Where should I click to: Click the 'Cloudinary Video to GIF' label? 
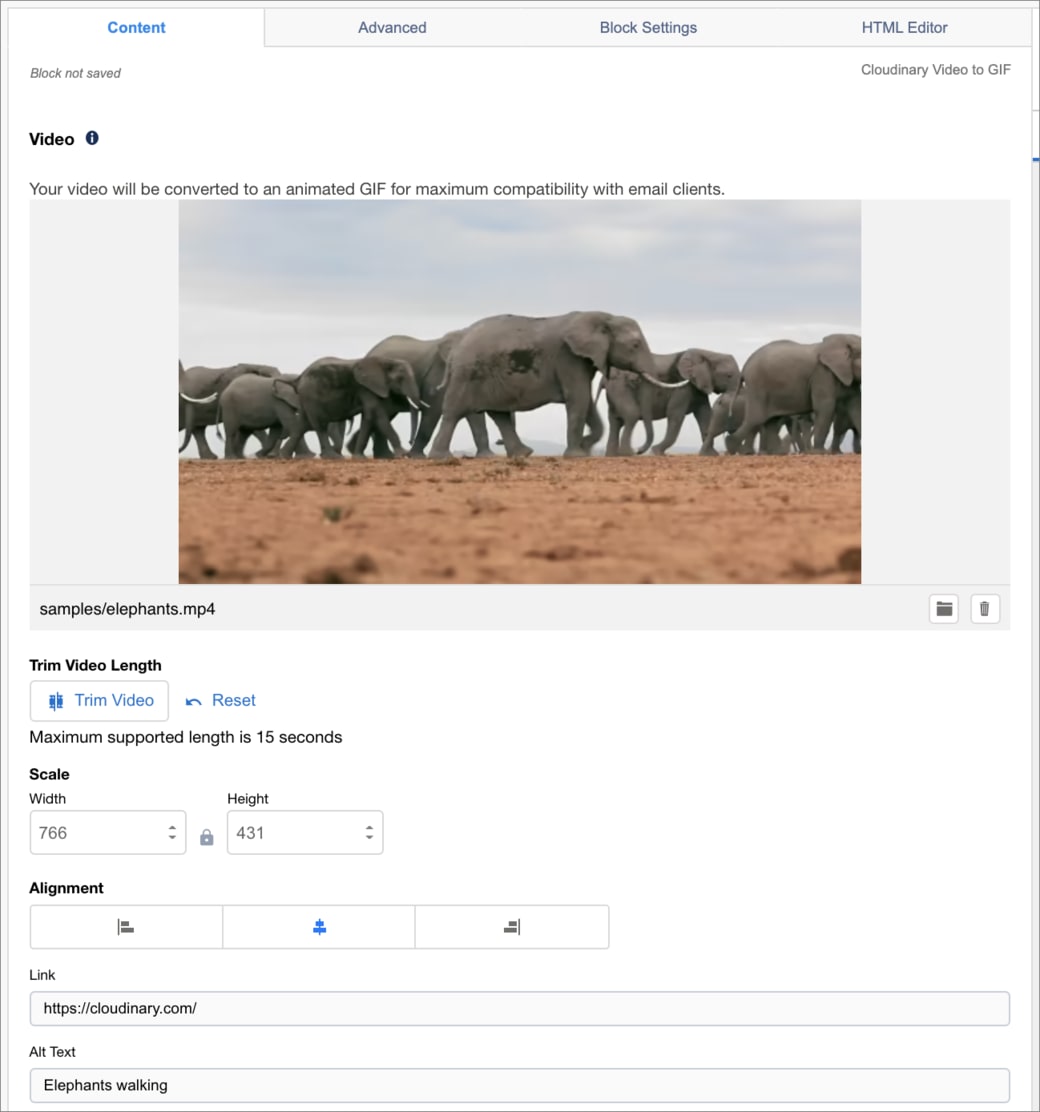coord(936,70)
